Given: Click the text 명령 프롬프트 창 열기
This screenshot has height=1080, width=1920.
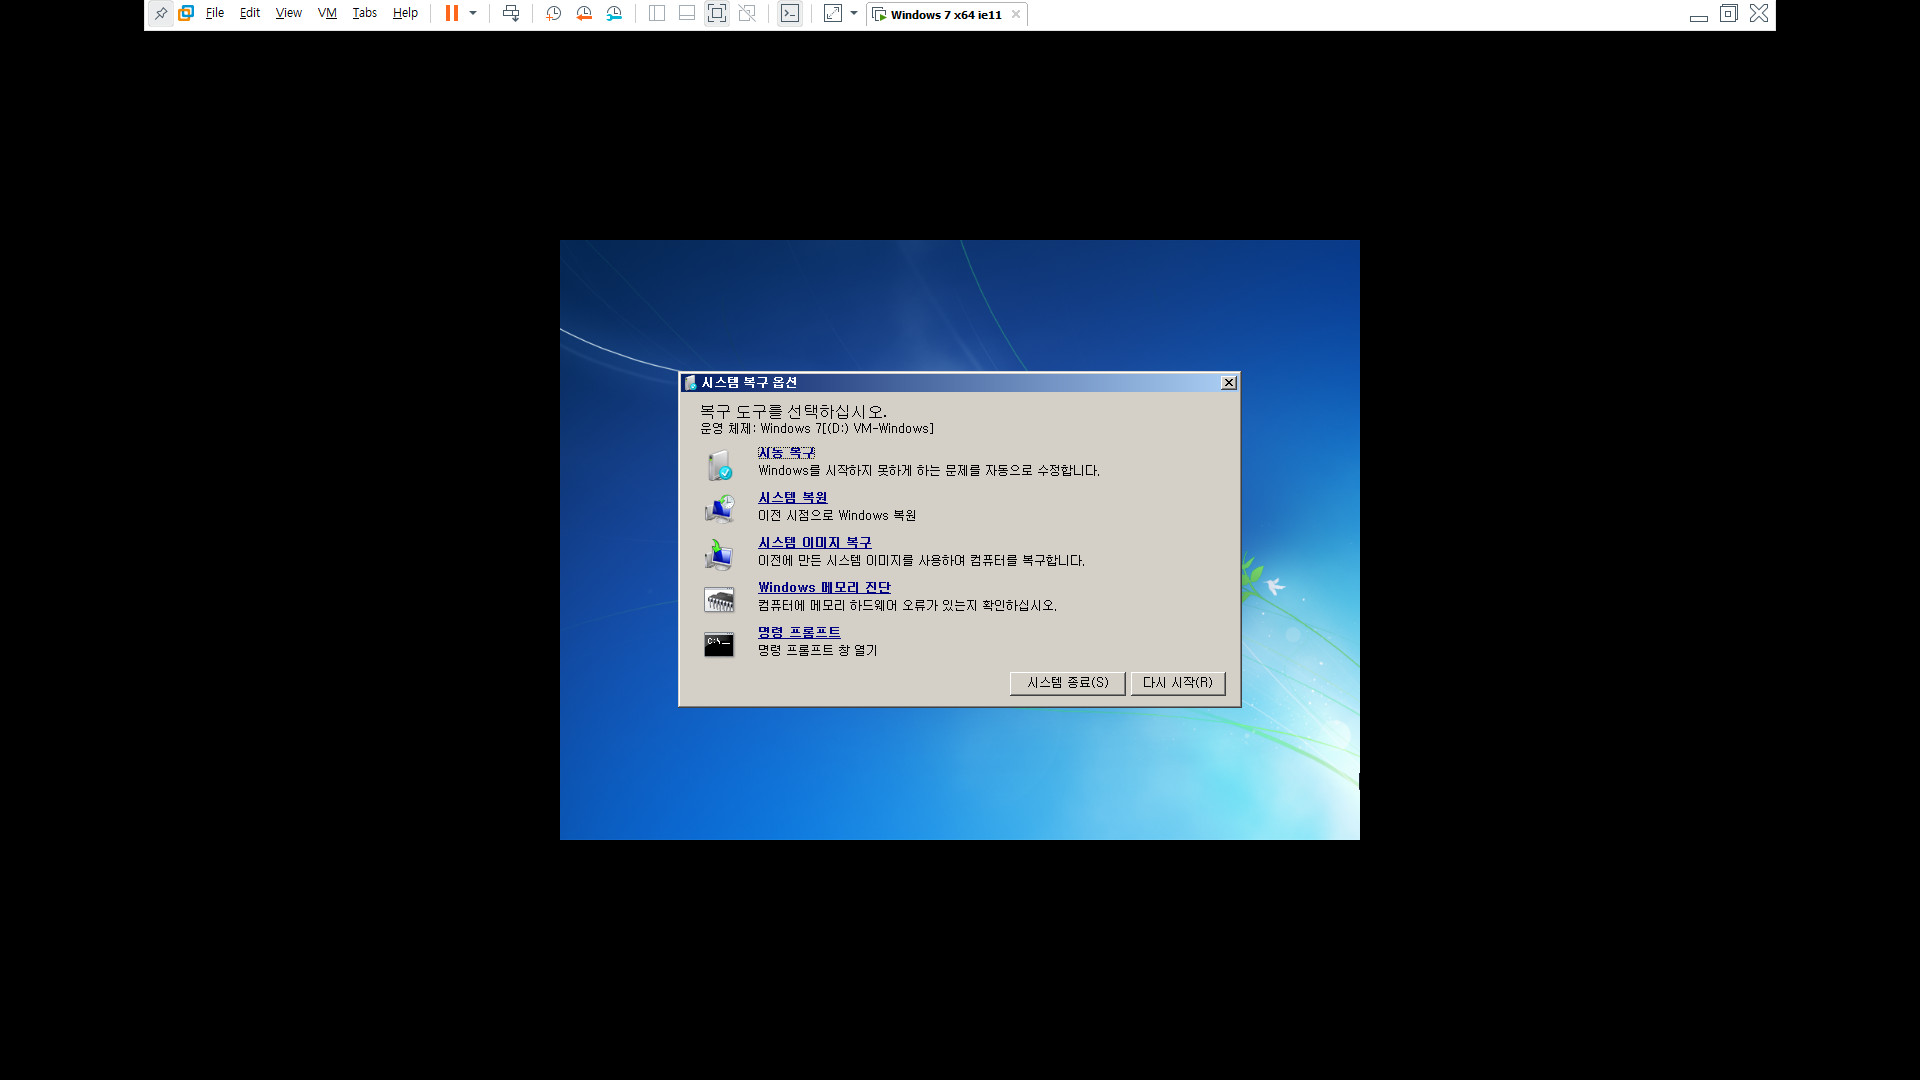Looking at the screenshot, I should pyautogui.click(x=817, y=651).
